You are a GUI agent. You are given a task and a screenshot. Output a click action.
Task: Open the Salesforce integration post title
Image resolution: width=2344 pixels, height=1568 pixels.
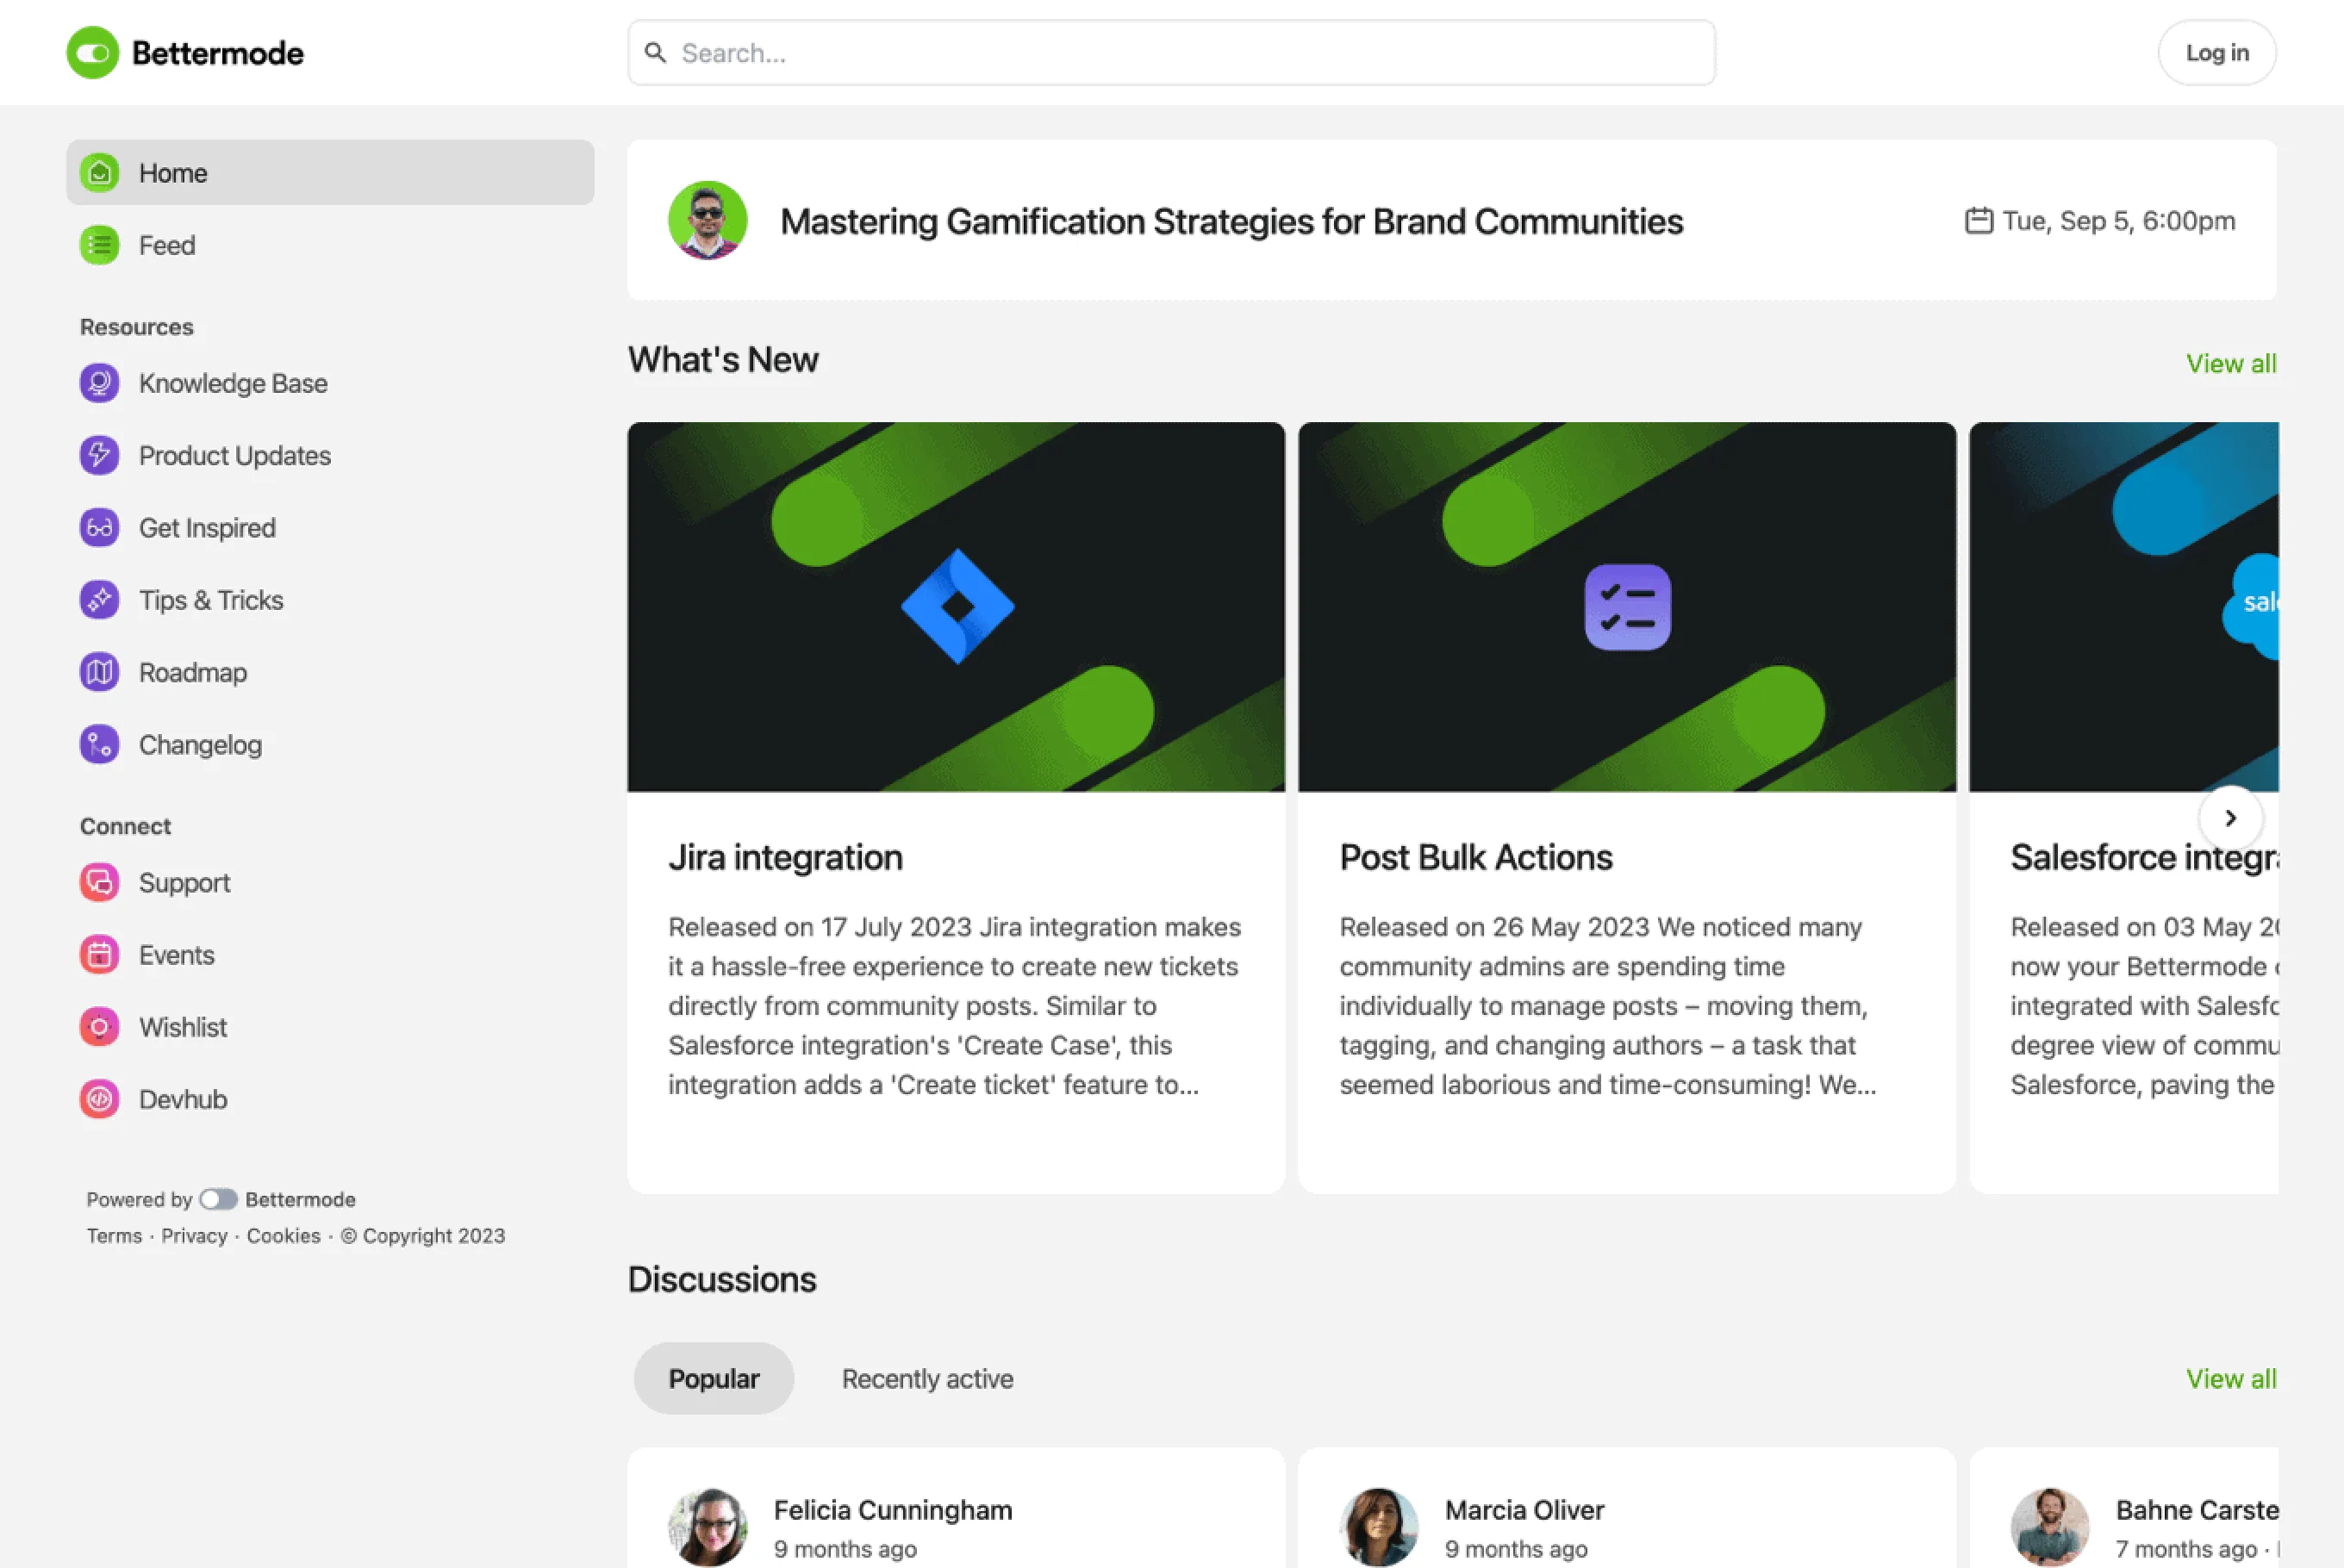(2144, 857)
